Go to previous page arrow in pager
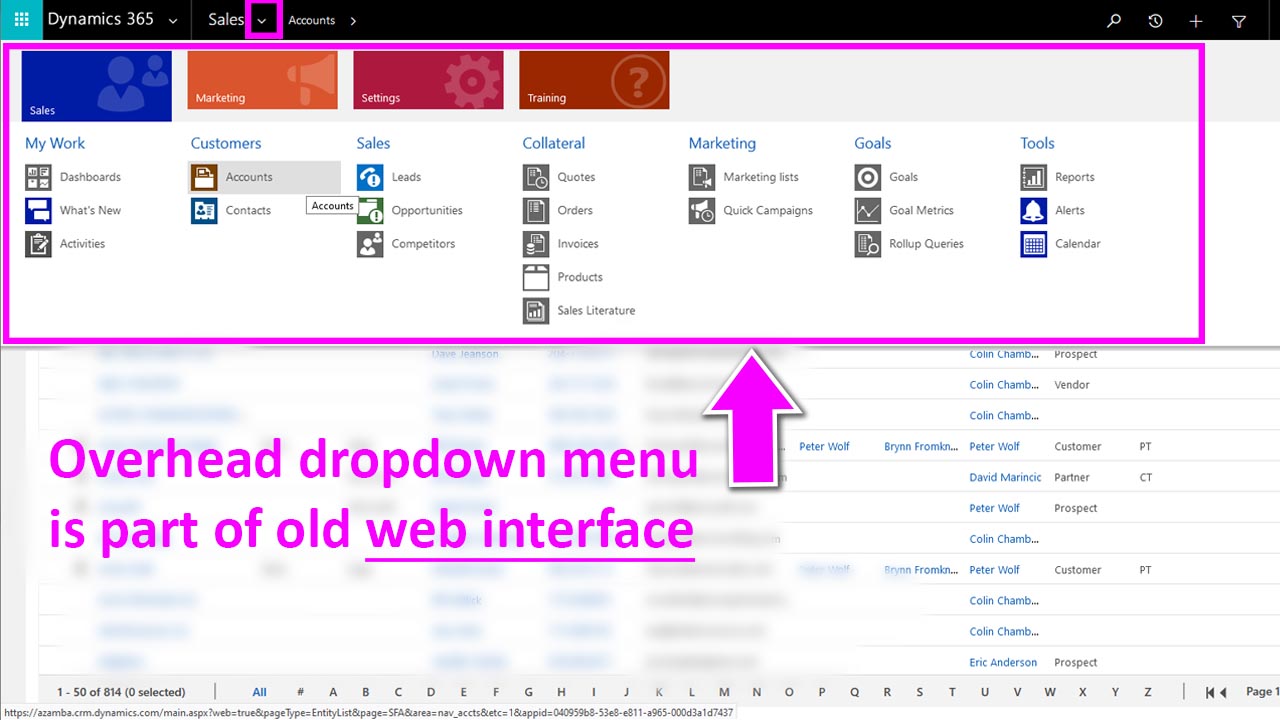This screenshot has width=1280, height=720. click(x=1223, y=692)
